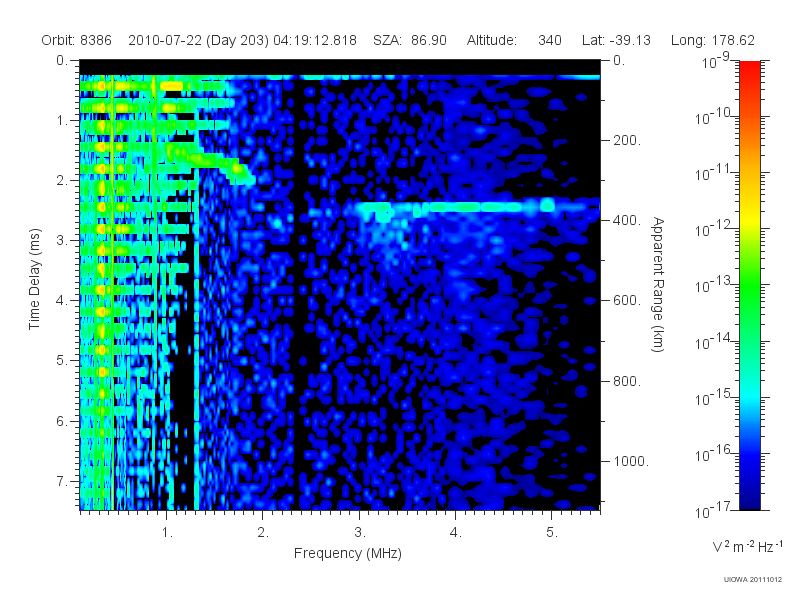Click the 400. tick on apparent range axis

[x=627, y=220]
